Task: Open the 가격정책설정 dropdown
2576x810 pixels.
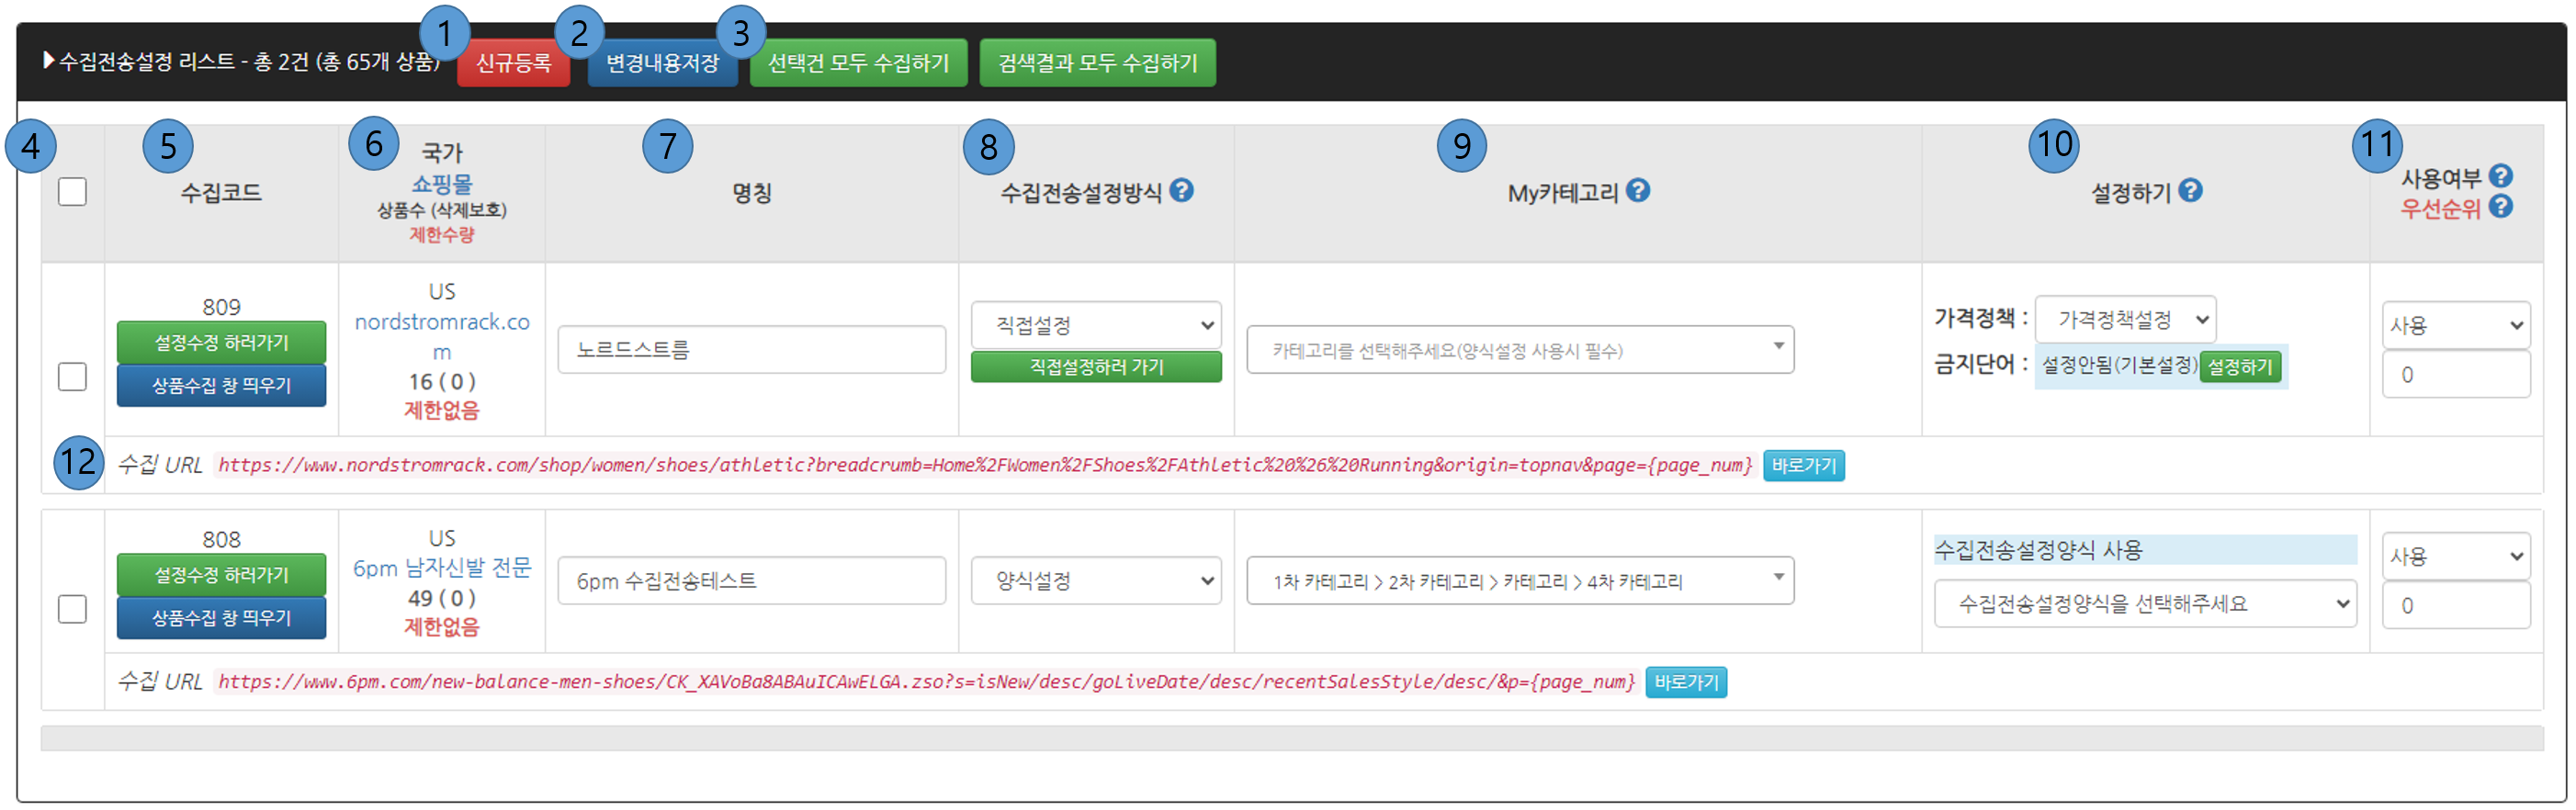Action: tap(2125, 320)
